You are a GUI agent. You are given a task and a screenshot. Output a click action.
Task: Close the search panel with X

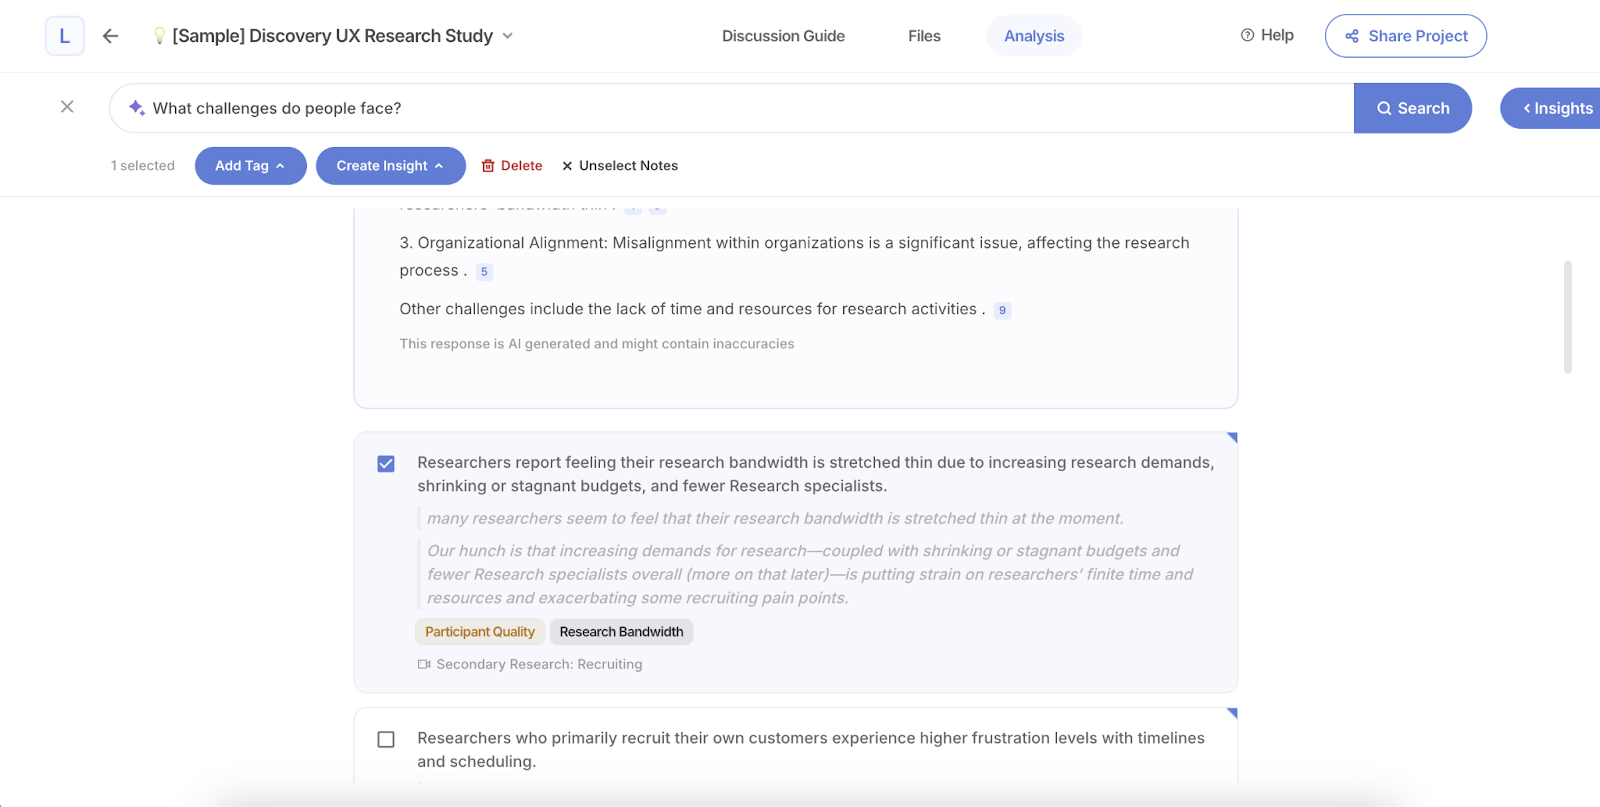click(x=67, y=107)
